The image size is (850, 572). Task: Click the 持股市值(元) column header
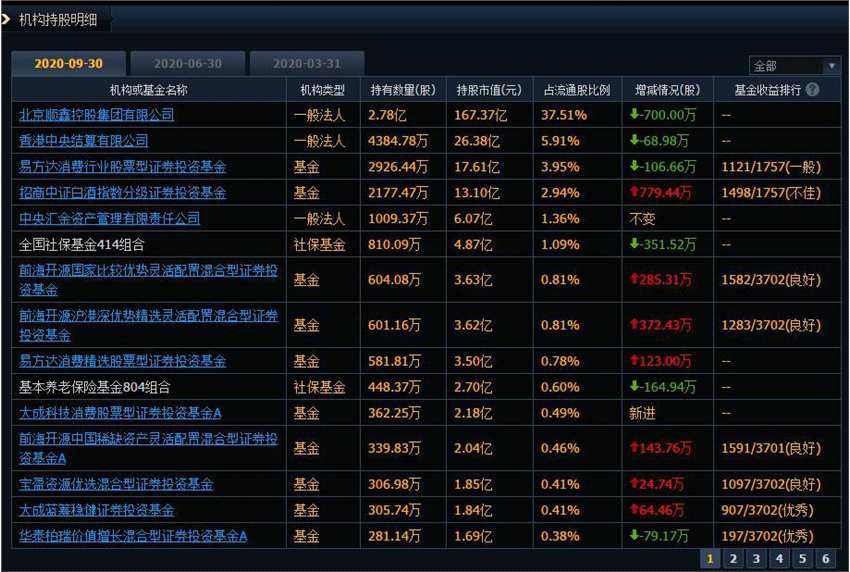click(489, 90)
